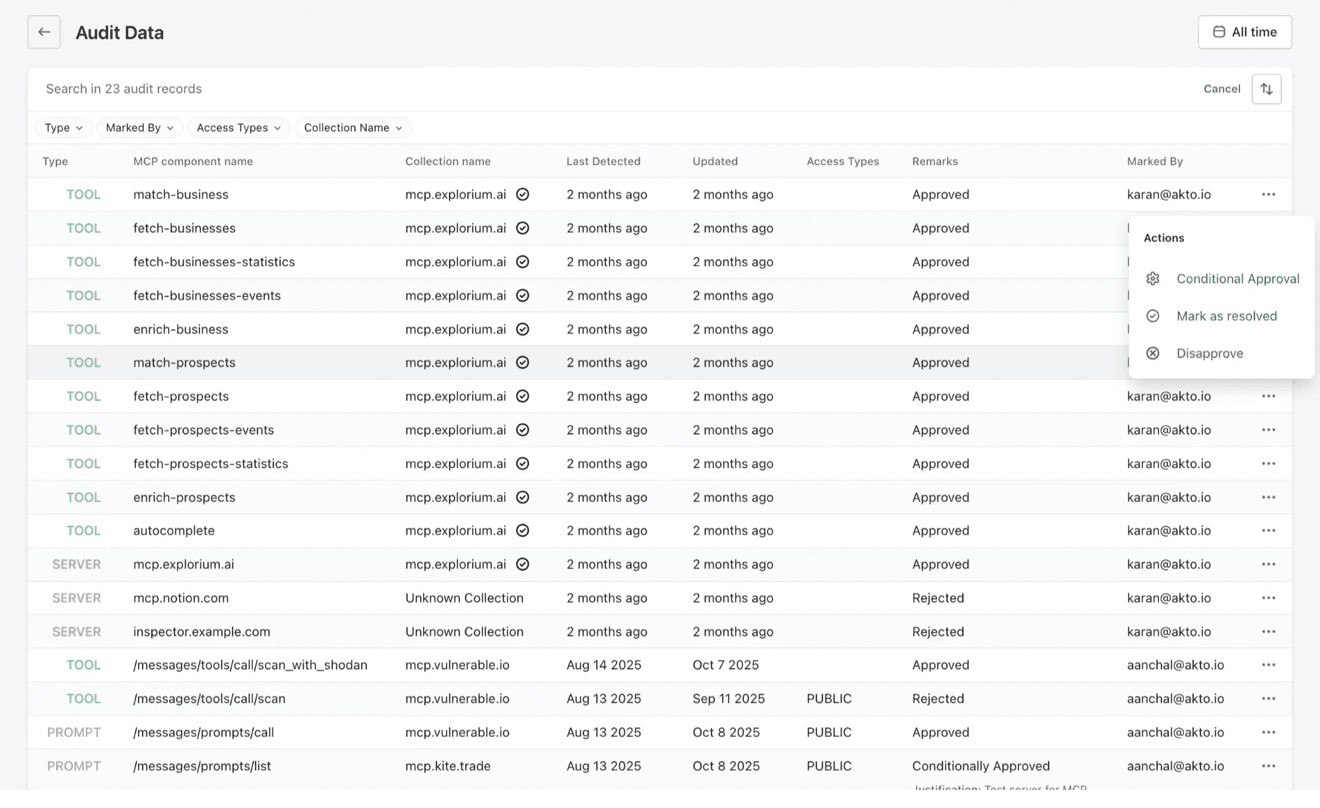Open the Access Types filter dropdown
The width and height of the screenshot is (1320, 808).
(239, 128)
